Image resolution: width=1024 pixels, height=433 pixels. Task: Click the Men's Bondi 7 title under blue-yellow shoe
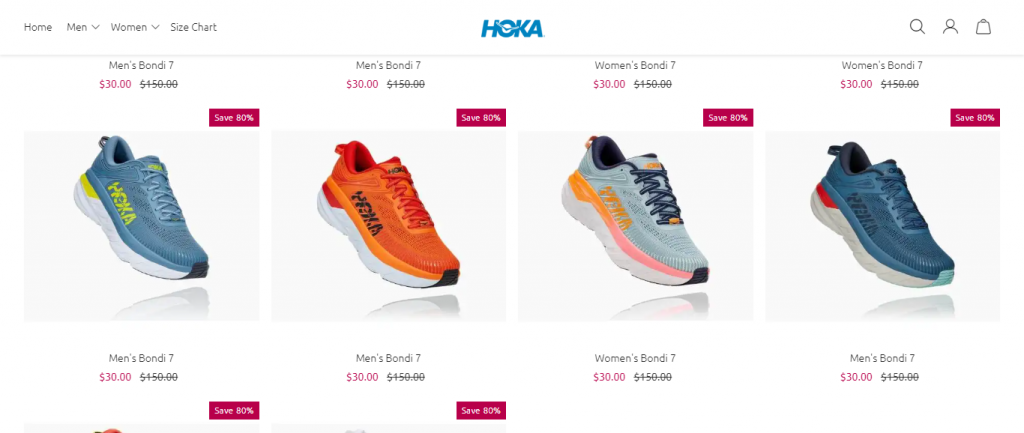[x=142, y=358]
